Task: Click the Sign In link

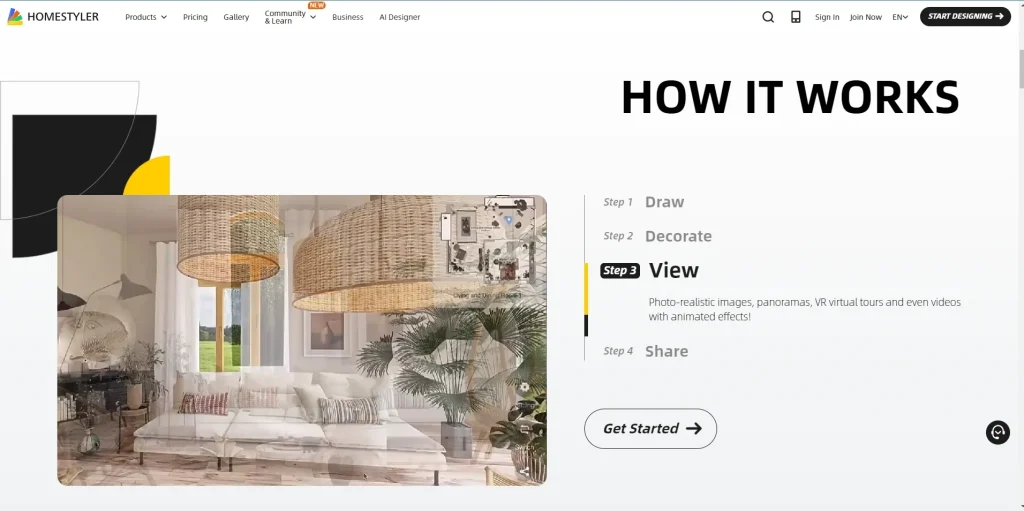Action: [x=827, y=17]
